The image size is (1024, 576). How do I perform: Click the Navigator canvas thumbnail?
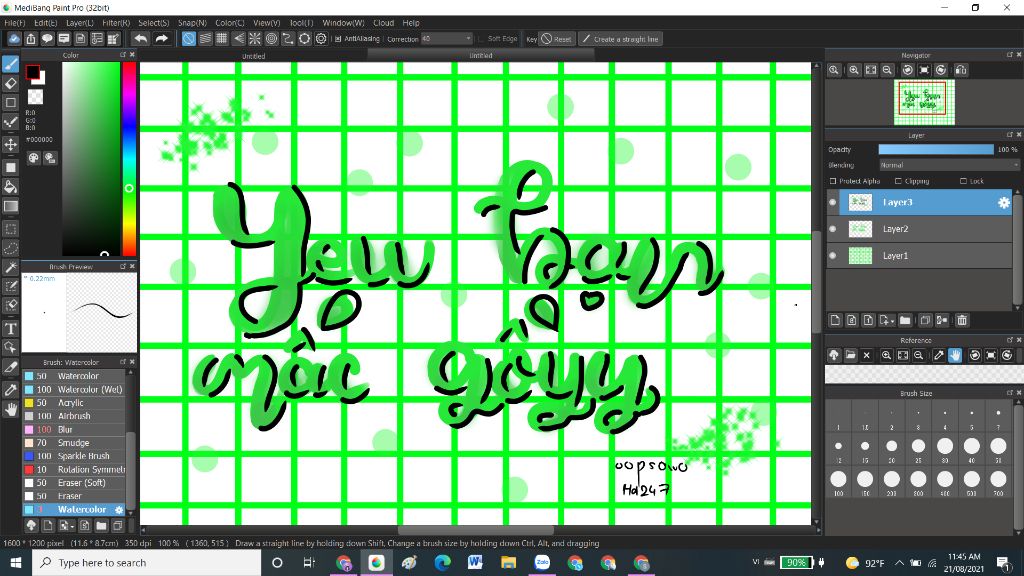[924, 103]
